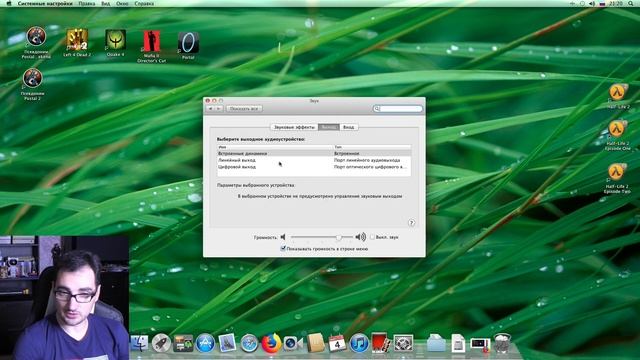Viewport: 640px width, 360px height.
Task: Click the menu bar clock
Action: pyautogui.click(x=616, y=3)
